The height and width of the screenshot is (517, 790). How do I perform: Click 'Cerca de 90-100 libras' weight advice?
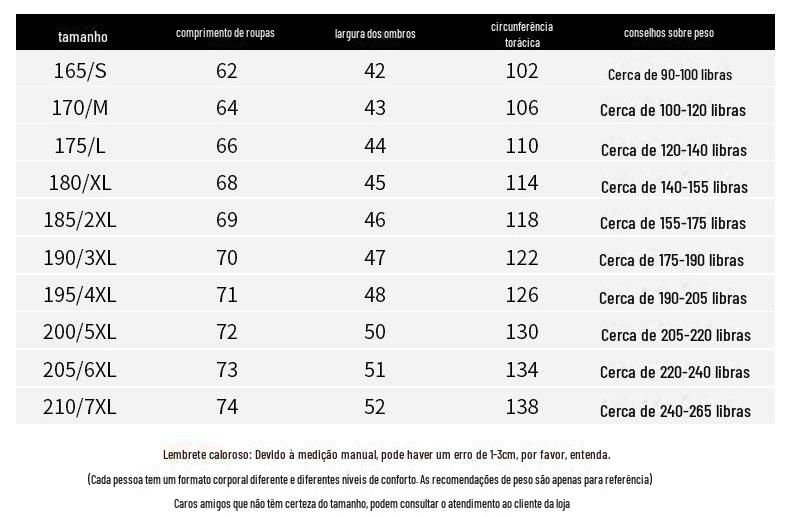670,75
